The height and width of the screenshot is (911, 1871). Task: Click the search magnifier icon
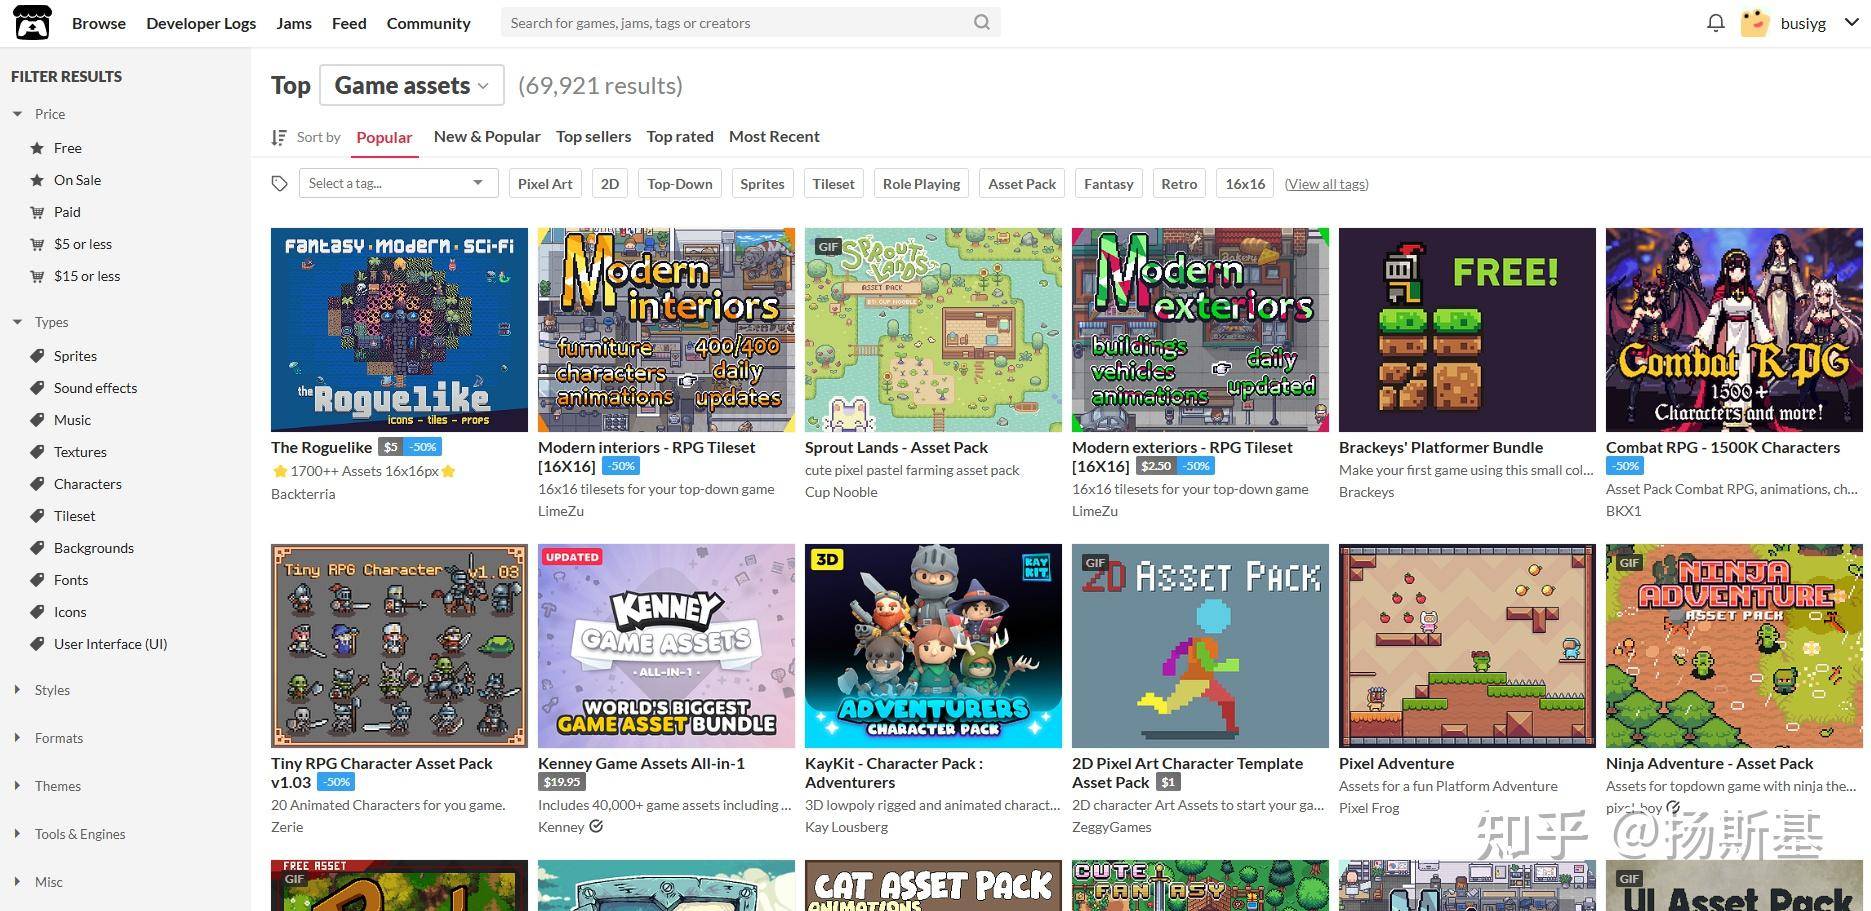982,22
